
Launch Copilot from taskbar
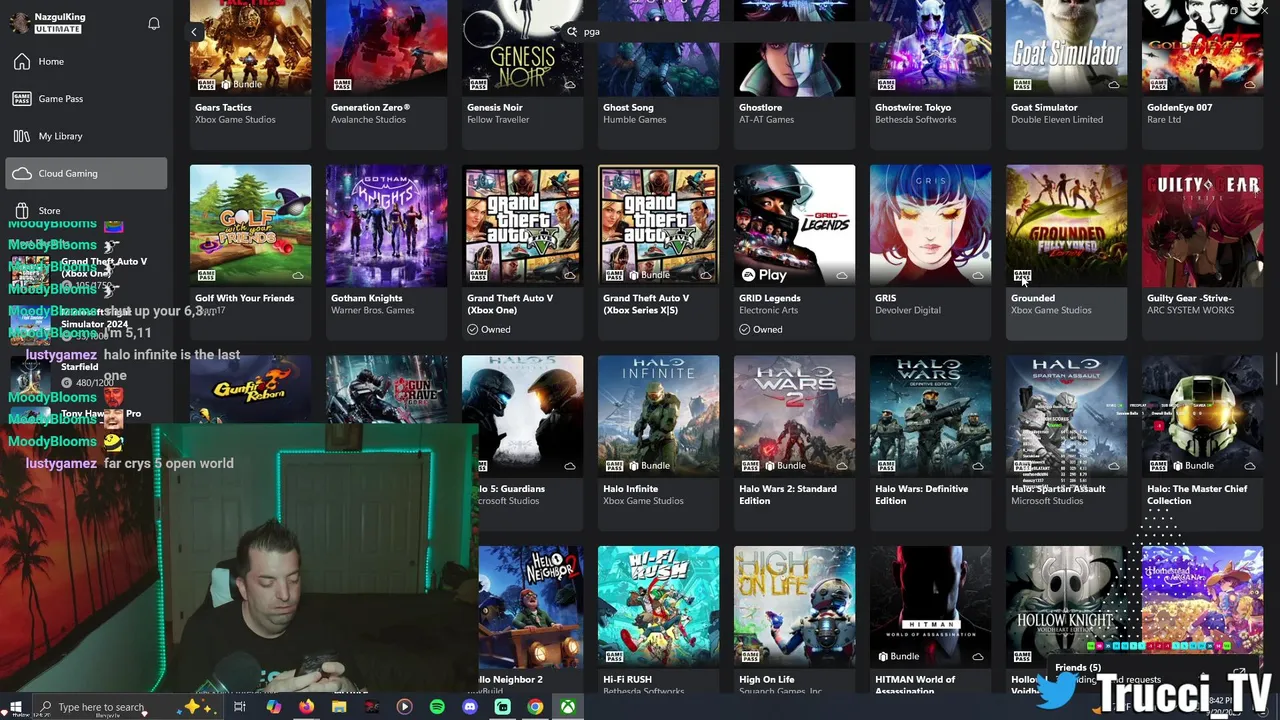coord(273,707)
